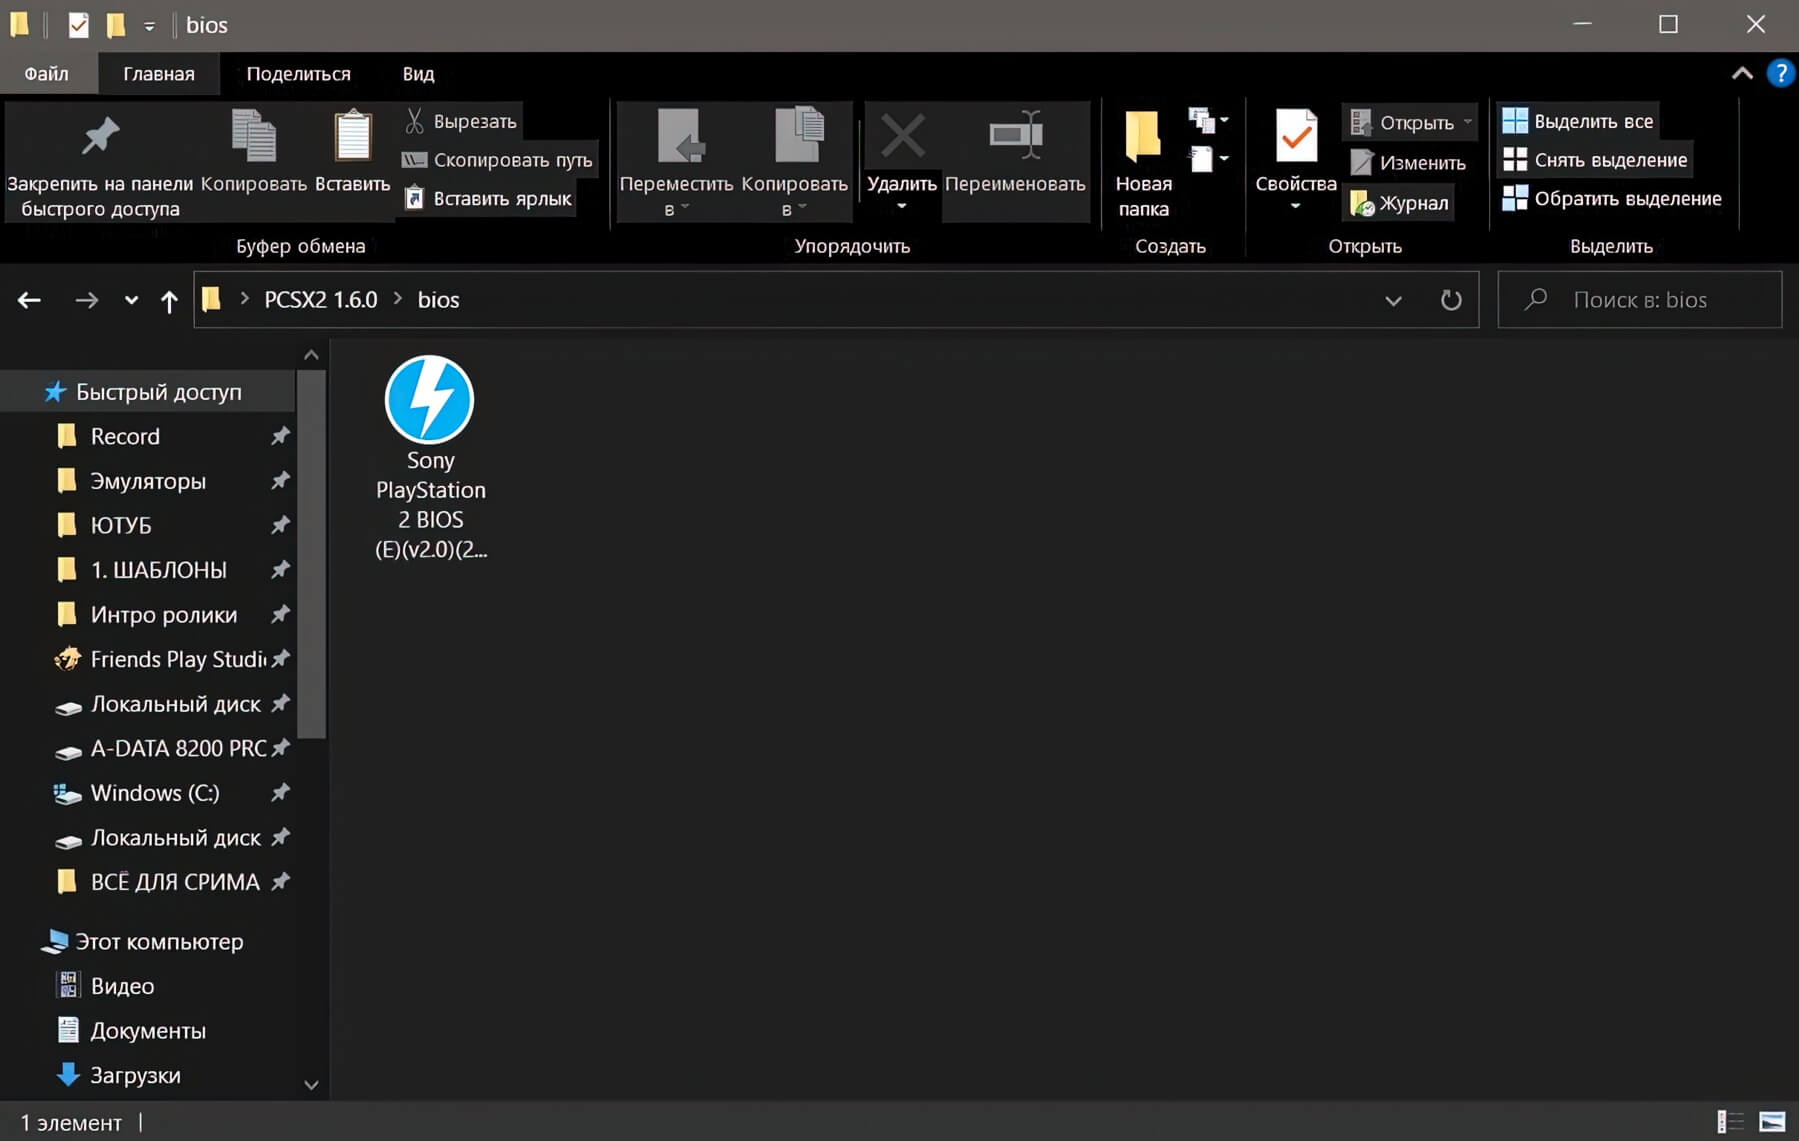Screen dimensions: 1799x1141
Task: Select Быстрый доступ in navigation pane
Action: click(150, 392)
